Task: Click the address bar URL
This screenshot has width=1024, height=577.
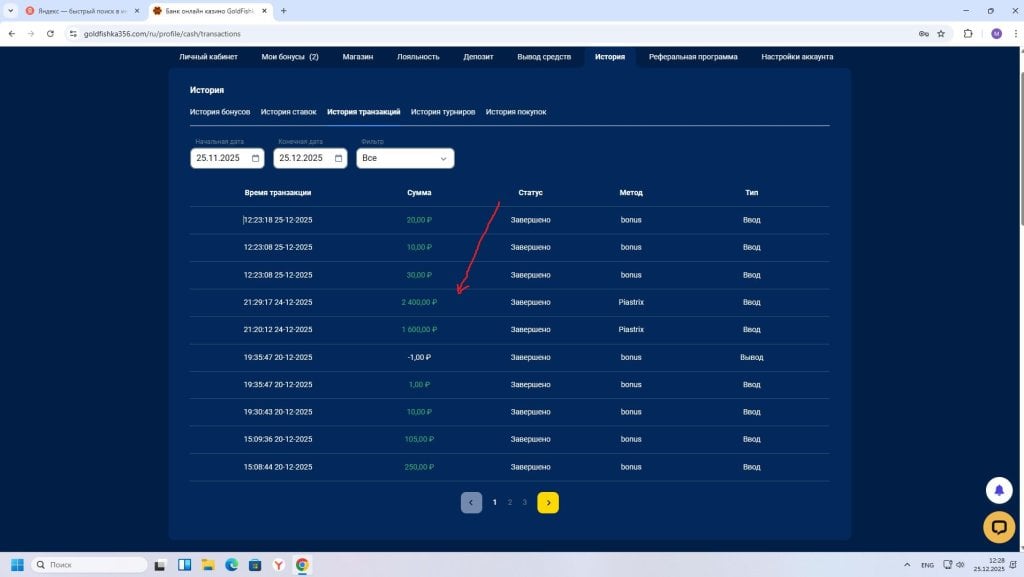Action: click(x=162, y=33)
